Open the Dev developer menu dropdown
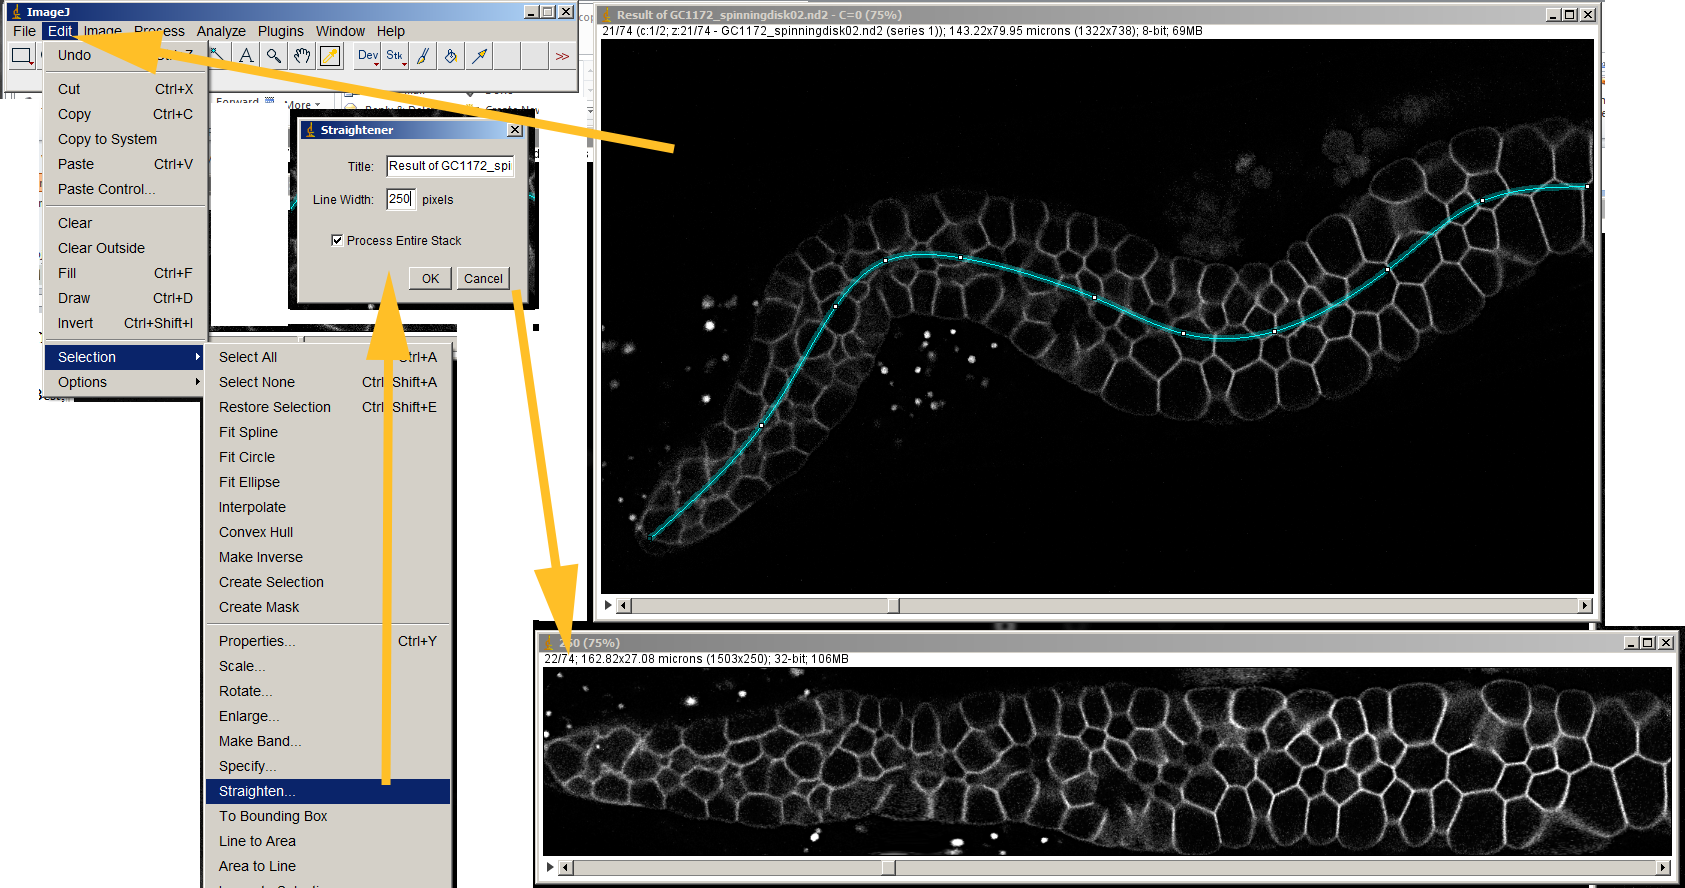1685x888 pixels. (368, 56)
